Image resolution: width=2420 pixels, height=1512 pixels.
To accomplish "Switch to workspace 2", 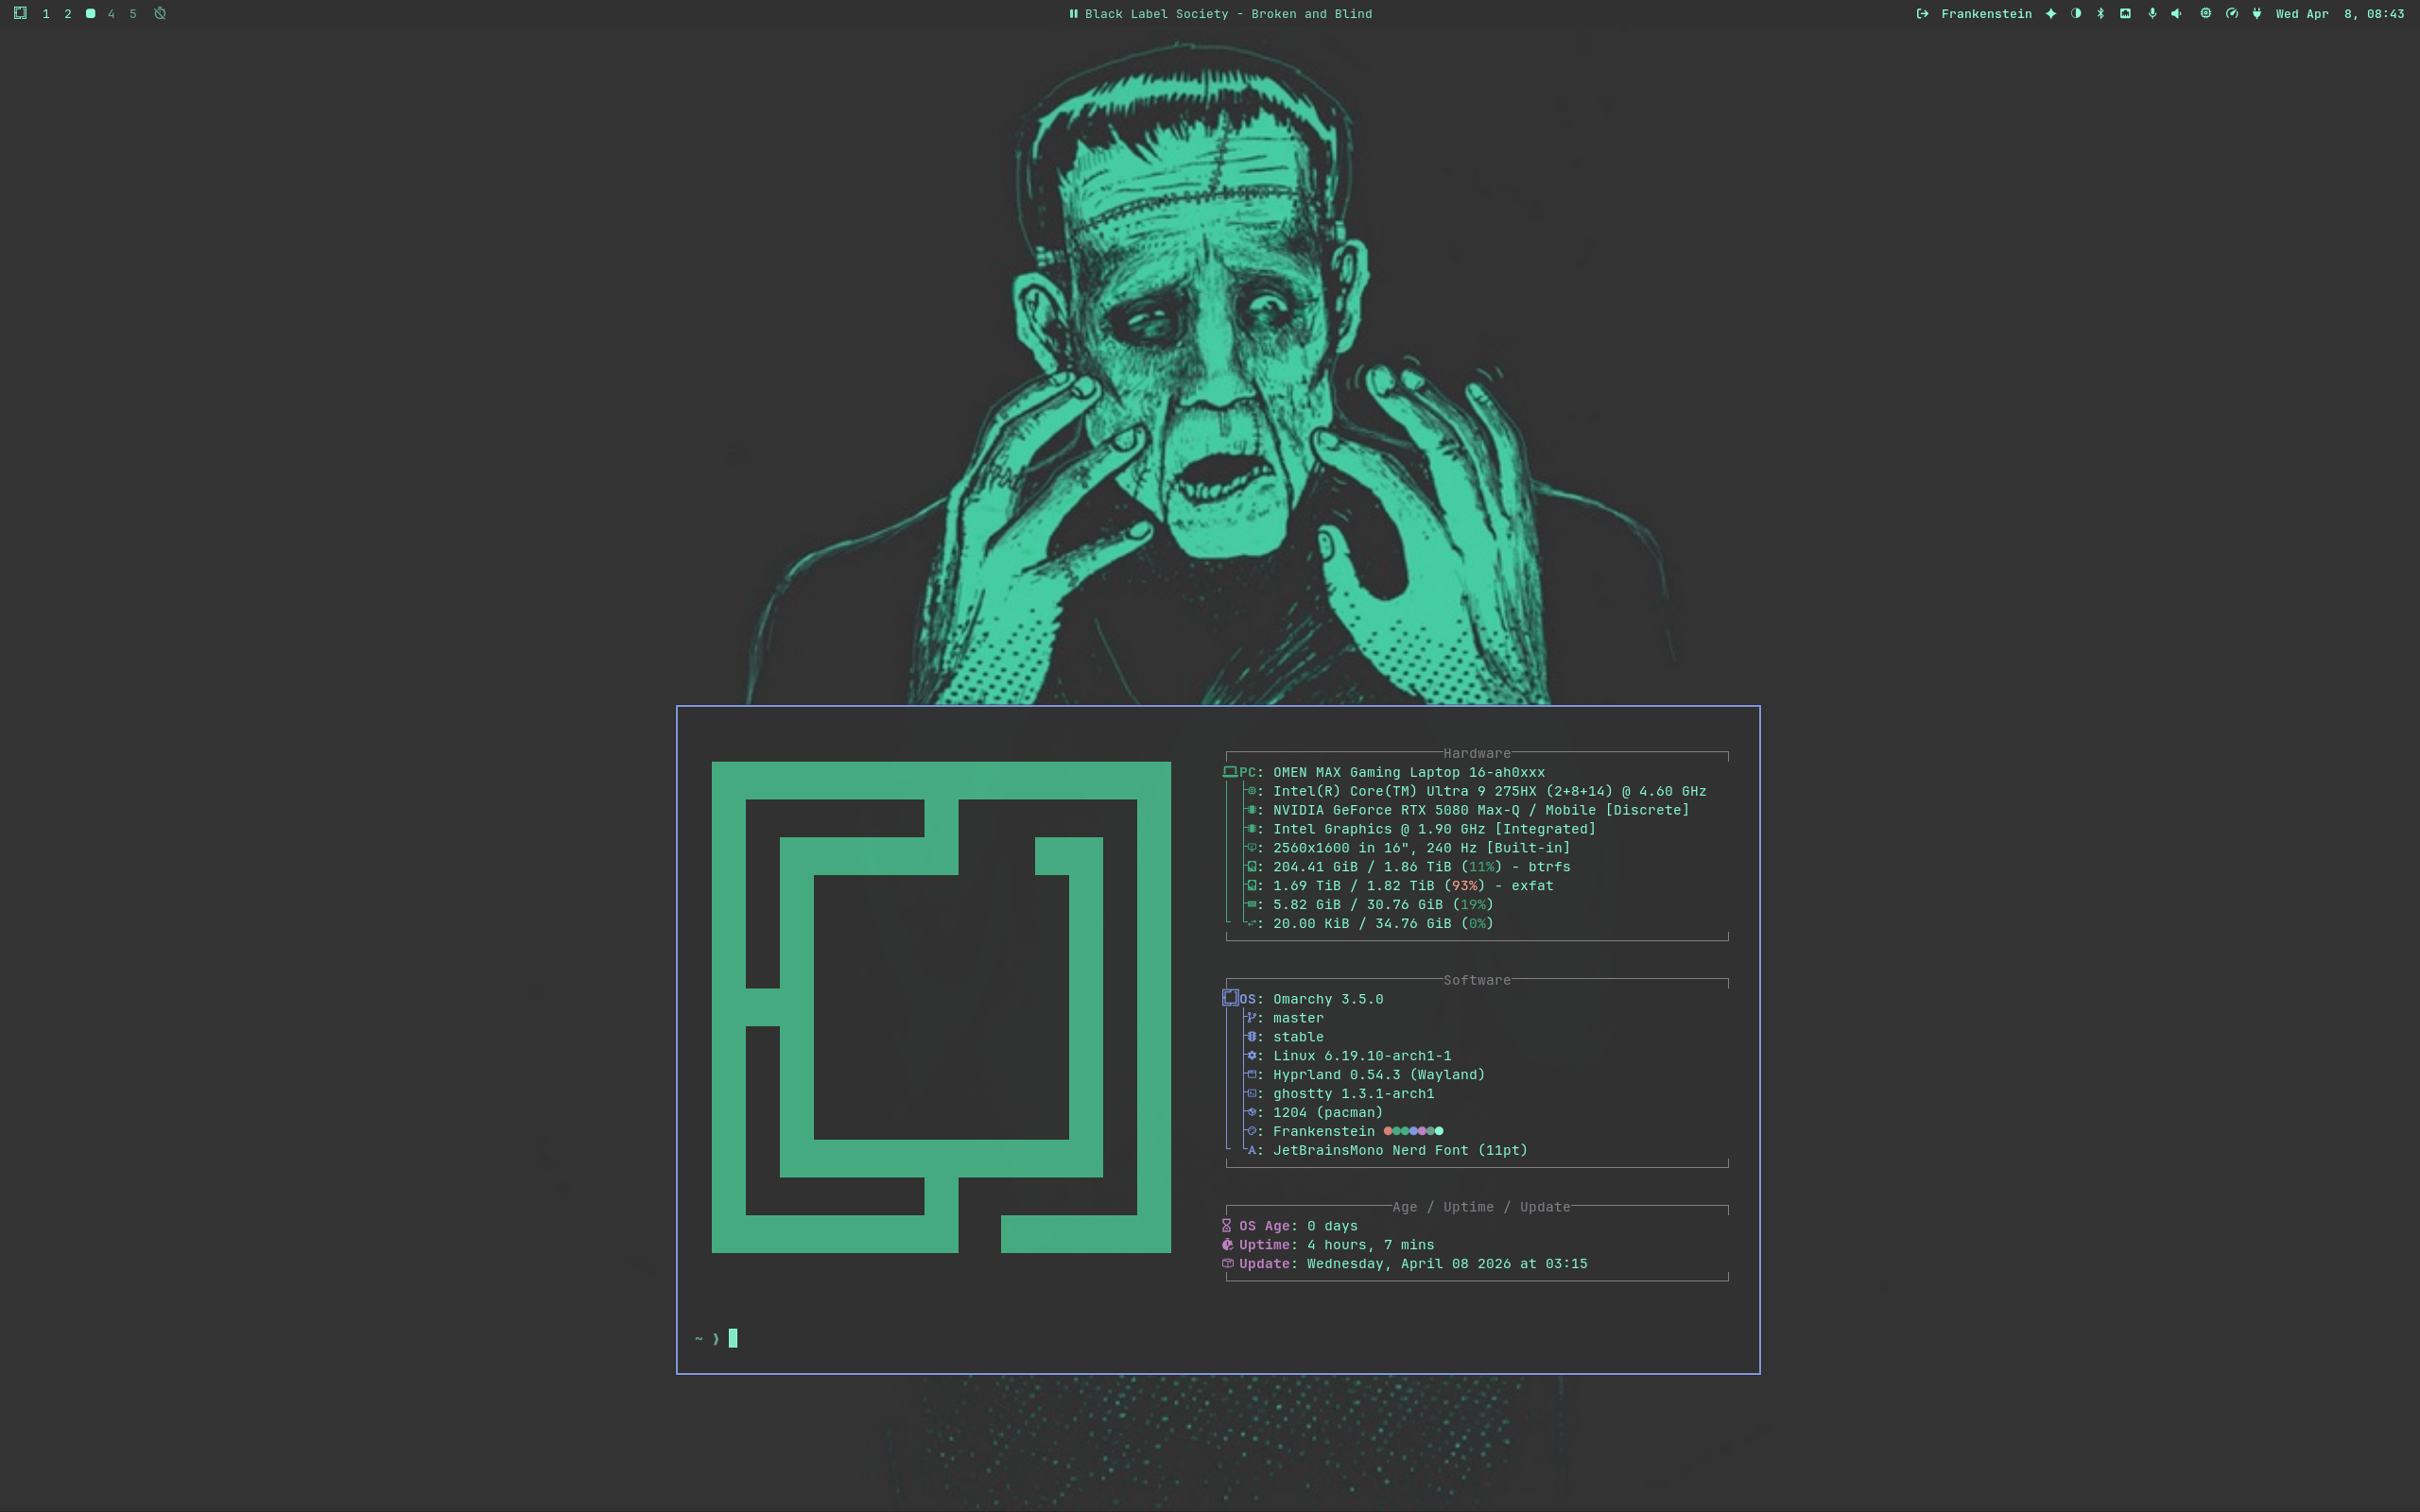I will click(68, 14).
